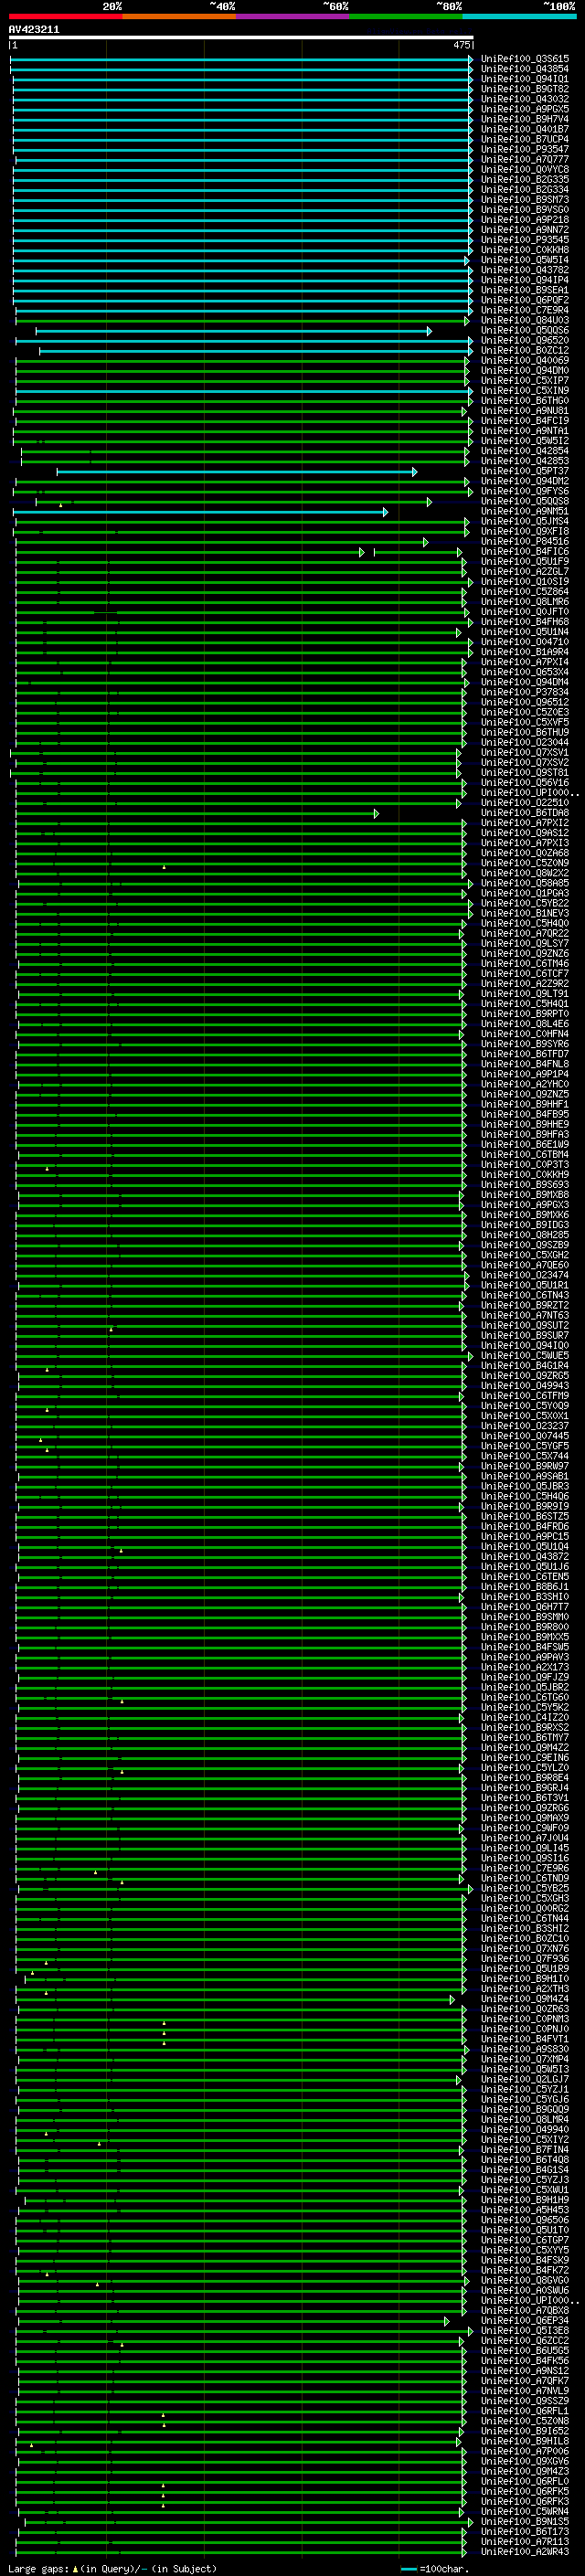Click hit label UniRef100_B4FIC6
The image size is (585, 2576).
(x=525, y=552)
